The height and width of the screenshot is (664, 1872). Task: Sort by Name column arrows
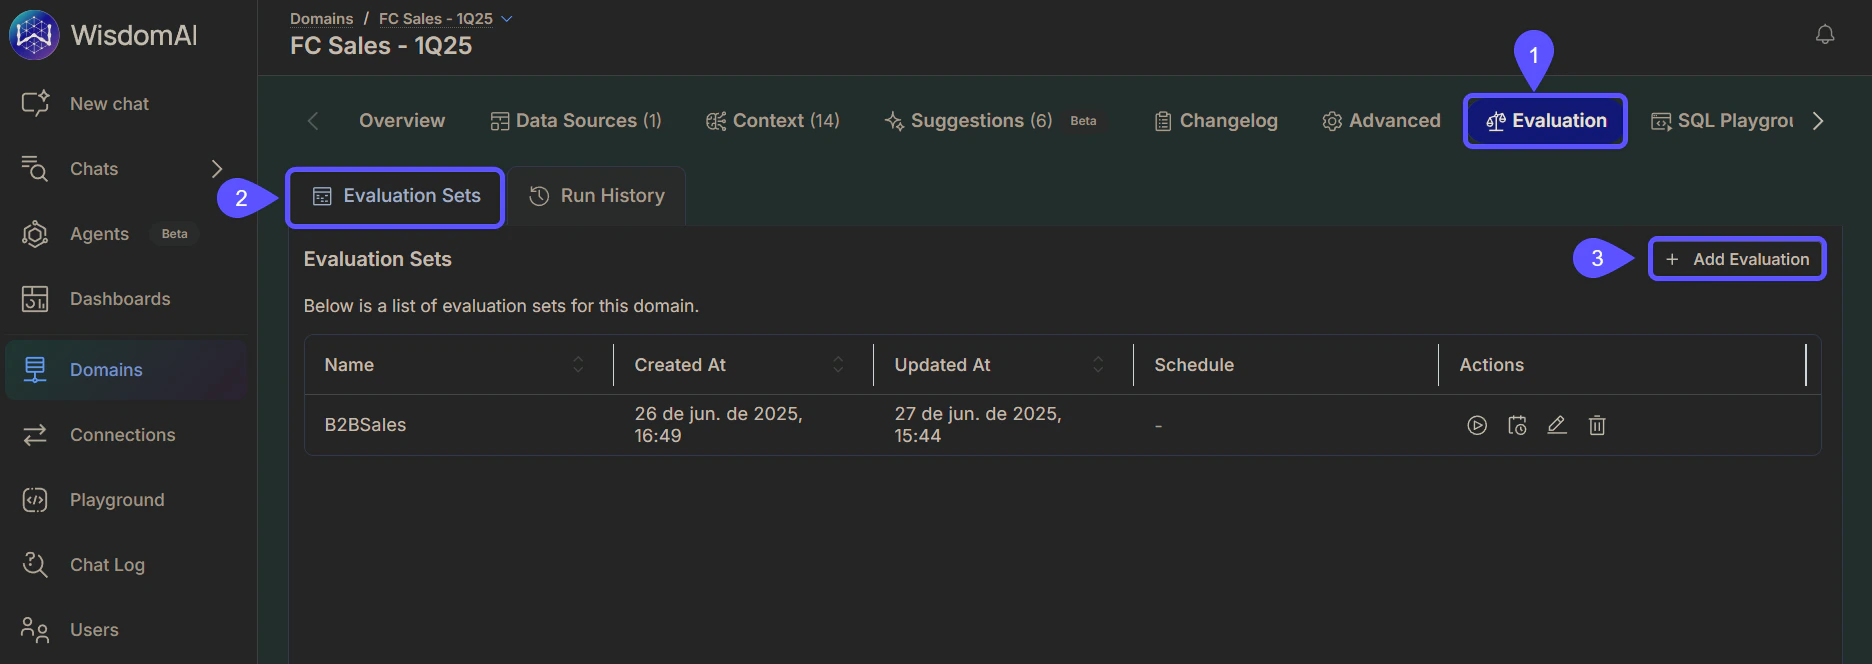click(578, 365)
